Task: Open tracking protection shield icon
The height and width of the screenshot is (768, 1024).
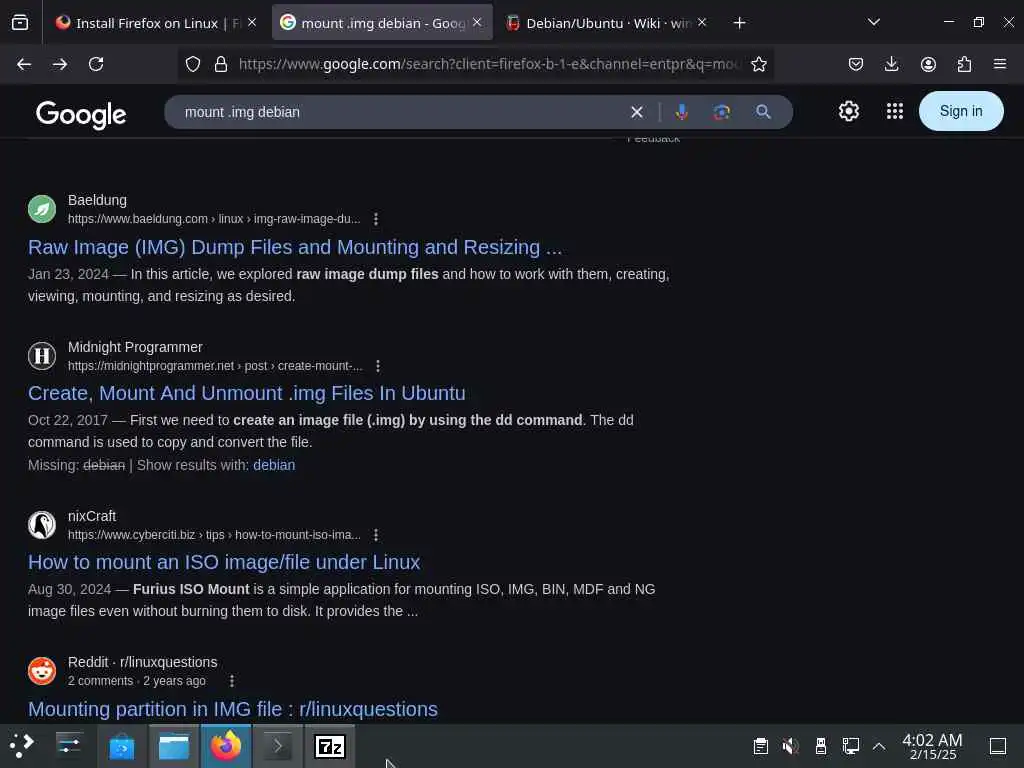Action: (193, 64)
